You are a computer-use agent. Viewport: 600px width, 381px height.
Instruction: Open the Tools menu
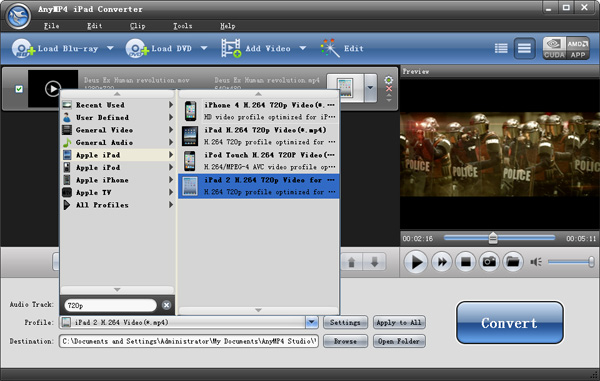tap(183, 26)
